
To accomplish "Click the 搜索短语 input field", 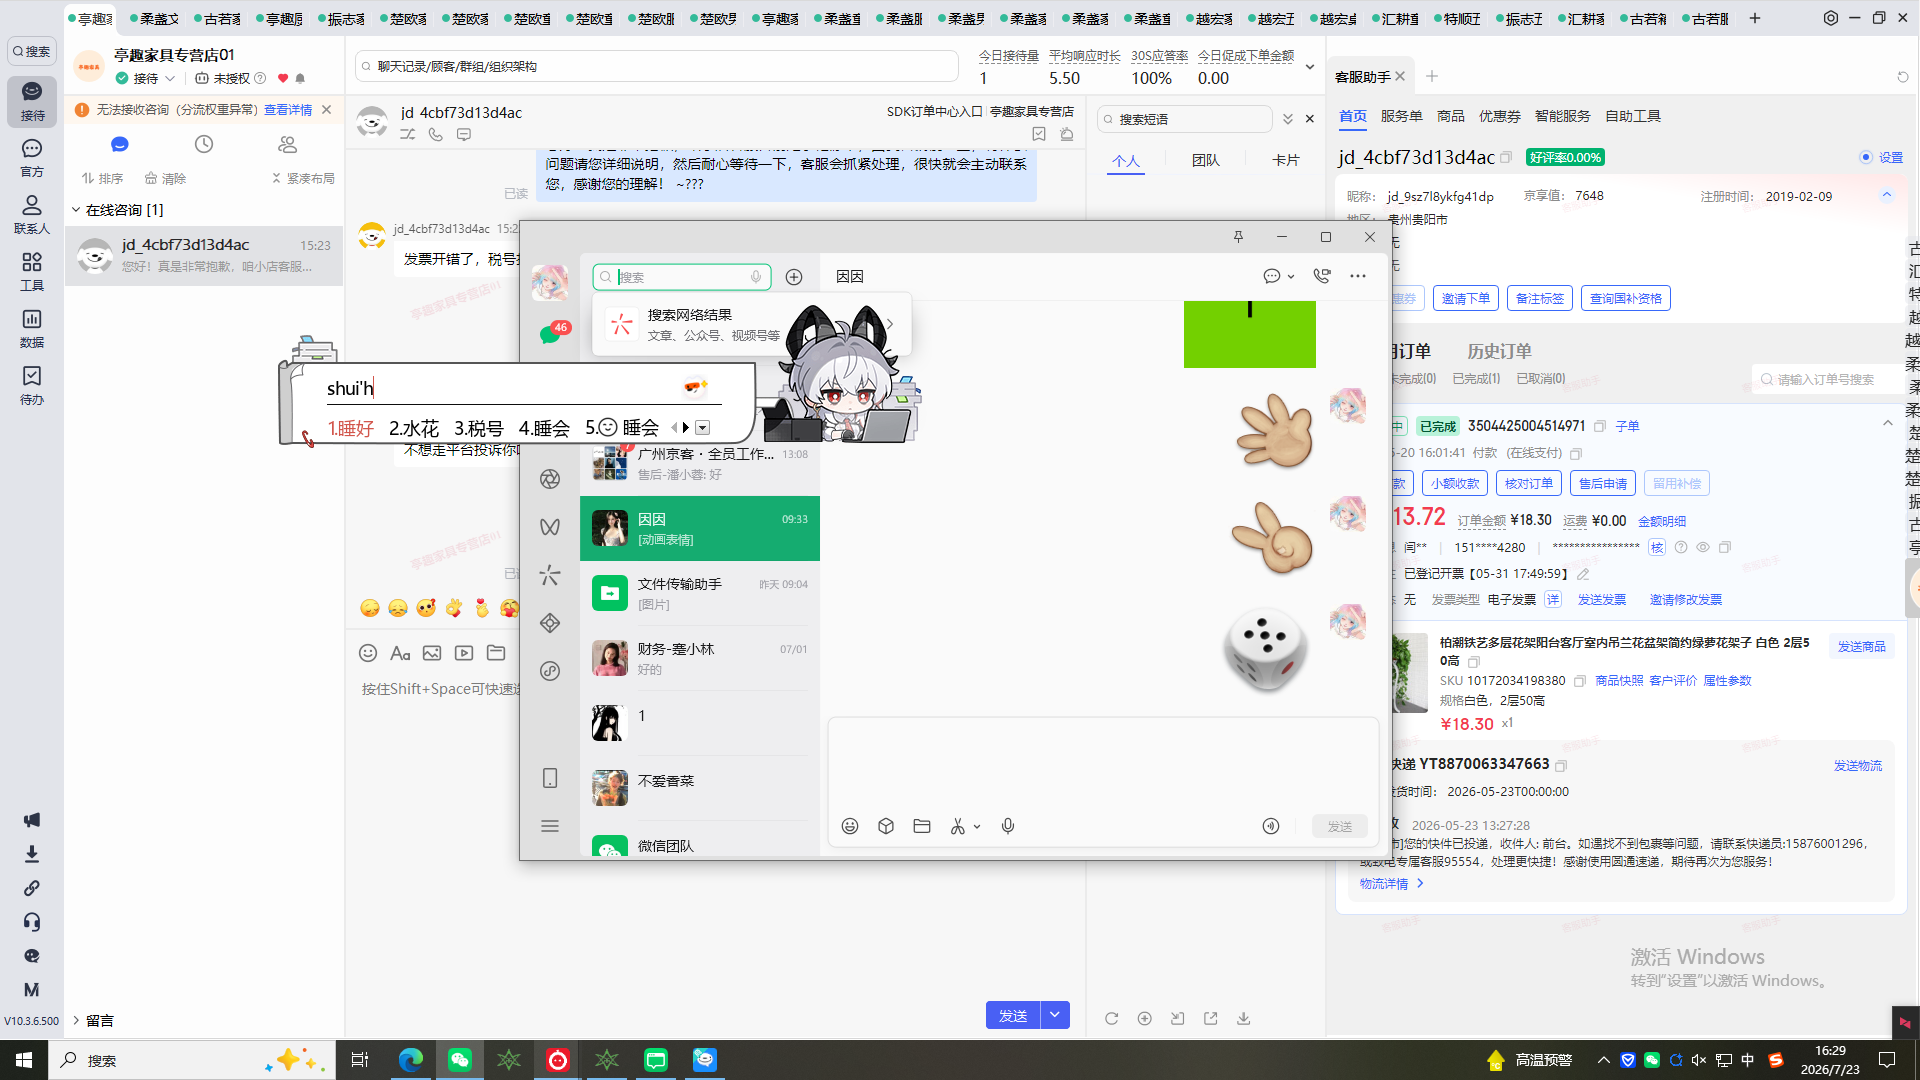I will [1185, 119].
